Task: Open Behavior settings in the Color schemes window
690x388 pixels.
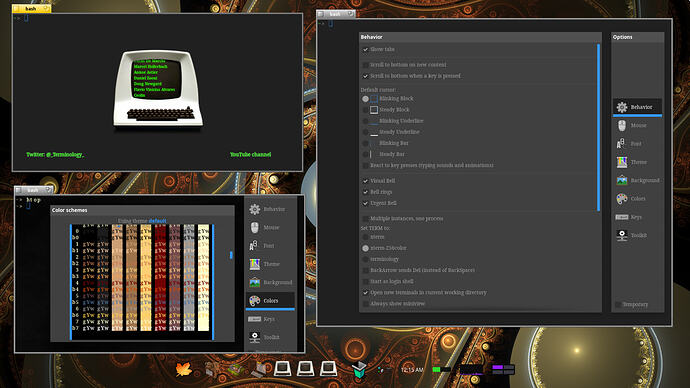Action: (270, 209)
